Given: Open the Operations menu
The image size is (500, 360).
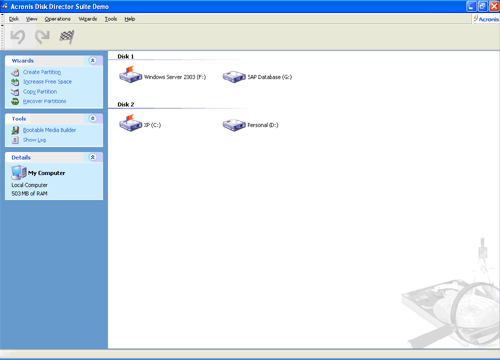Looking at the screenshot, I should 58,19.
